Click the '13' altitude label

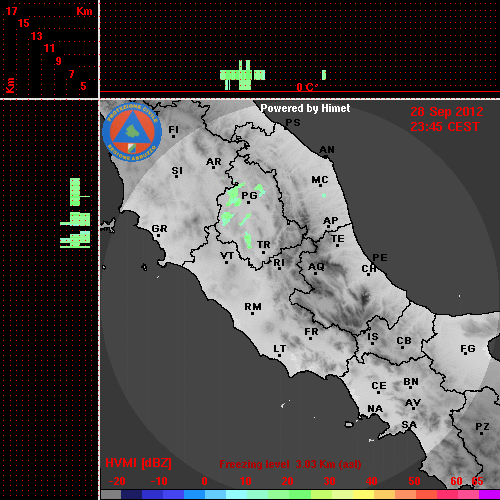[37, 36]
